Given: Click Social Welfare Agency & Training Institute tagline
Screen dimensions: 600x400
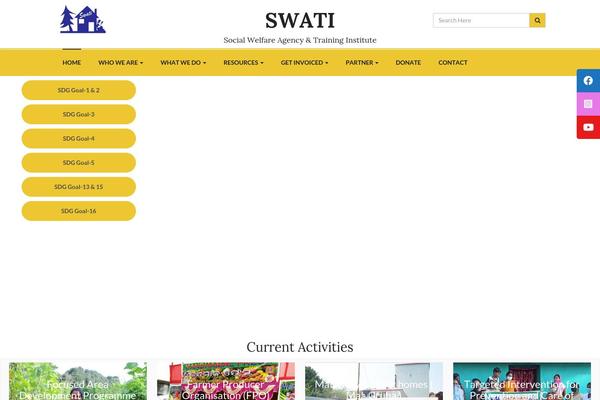Looking at the screenshot, I should point(300,40).
